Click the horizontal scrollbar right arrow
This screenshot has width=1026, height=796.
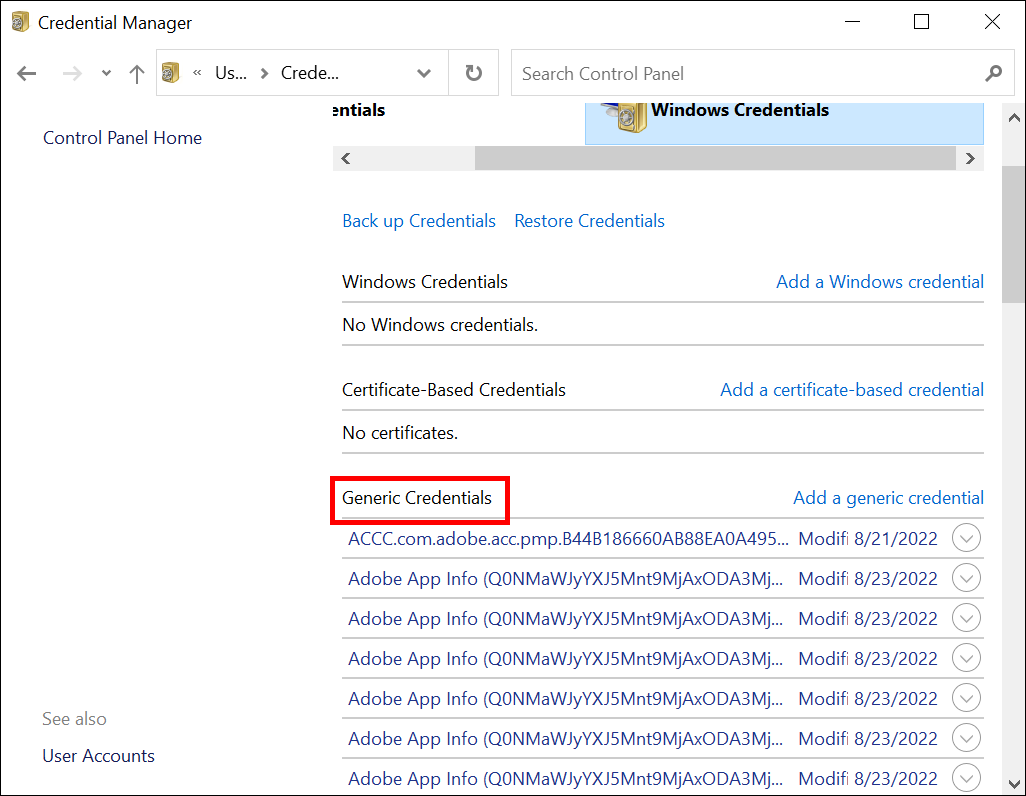(x=969, y=158)
